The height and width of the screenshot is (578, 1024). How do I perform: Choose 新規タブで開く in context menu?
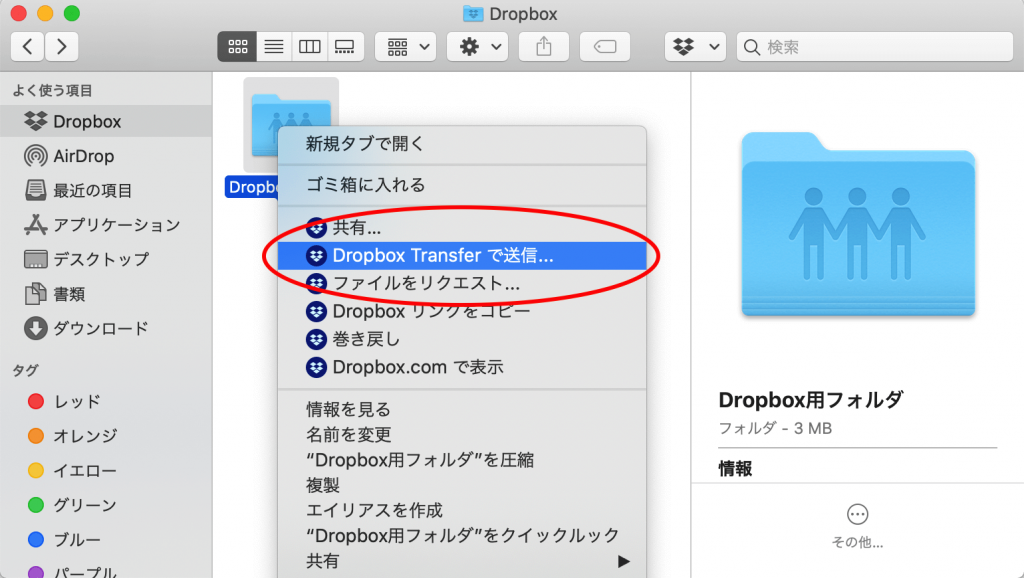pos(462,144)
